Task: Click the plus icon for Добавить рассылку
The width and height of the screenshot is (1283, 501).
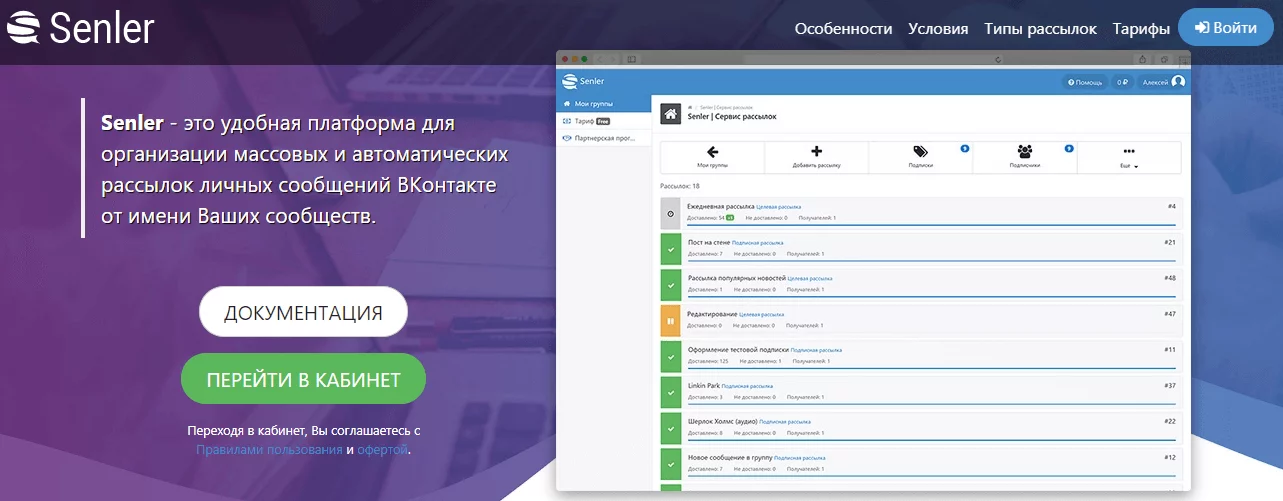Action: (x=816, y=152)
